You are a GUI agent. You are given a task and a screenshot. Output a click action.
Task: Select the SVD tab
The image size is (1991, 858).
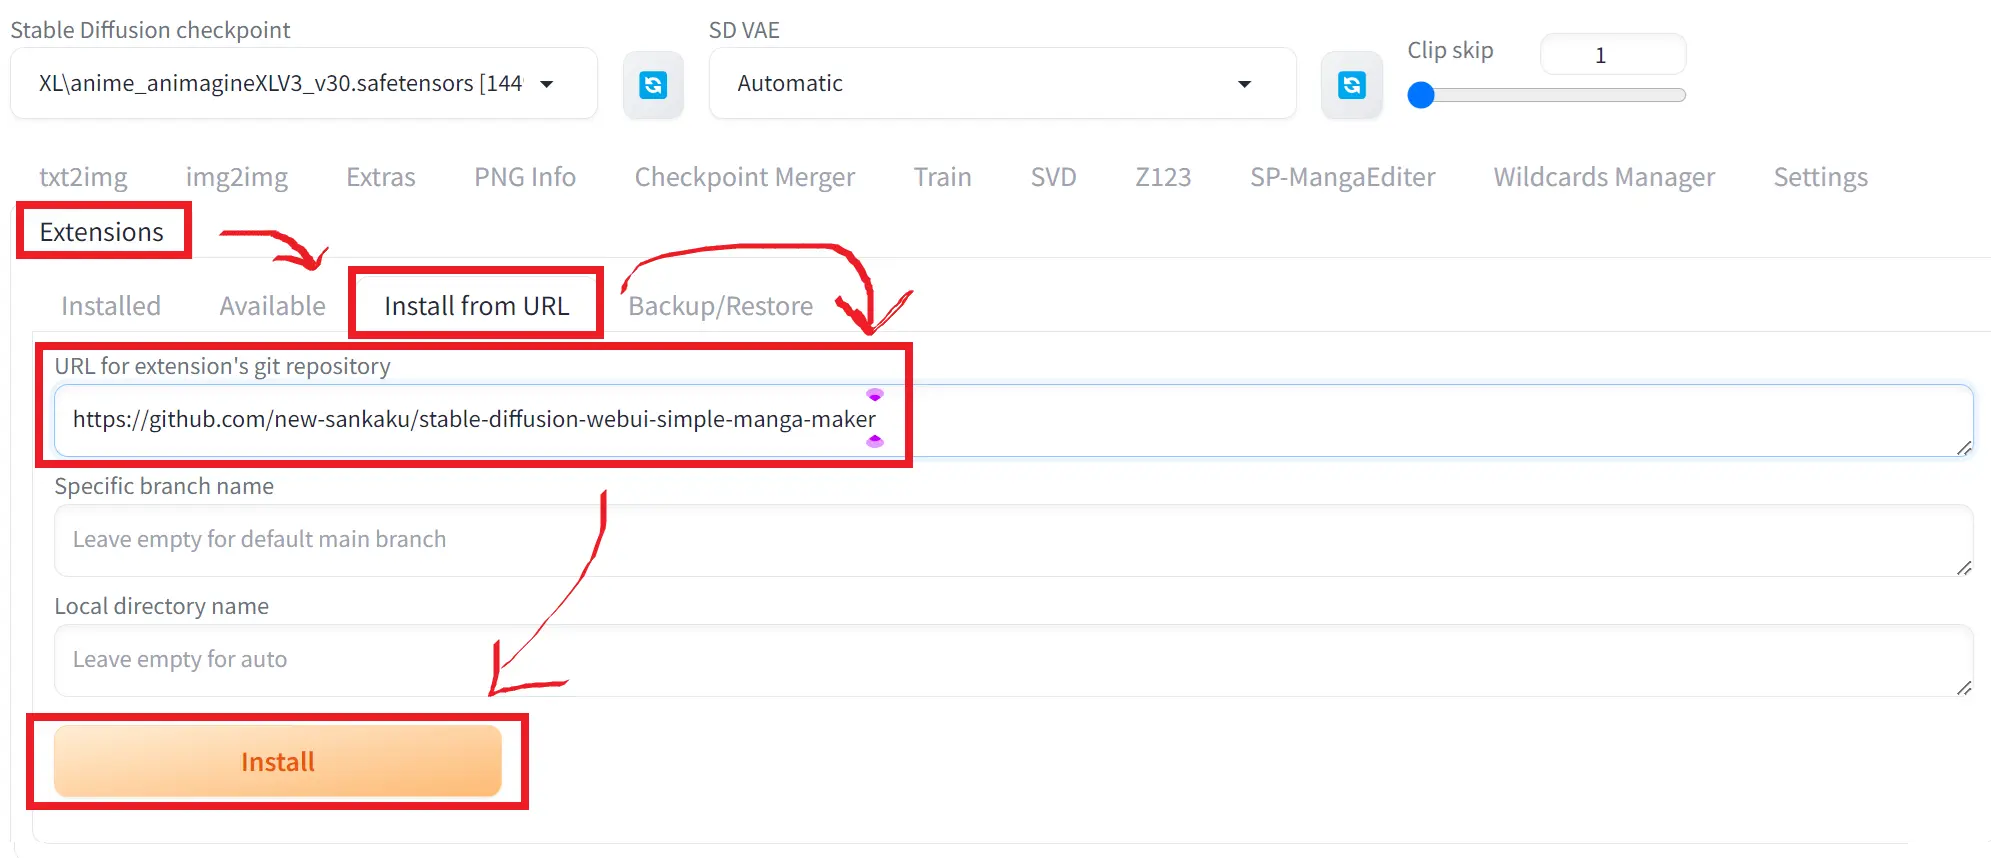1054,177
